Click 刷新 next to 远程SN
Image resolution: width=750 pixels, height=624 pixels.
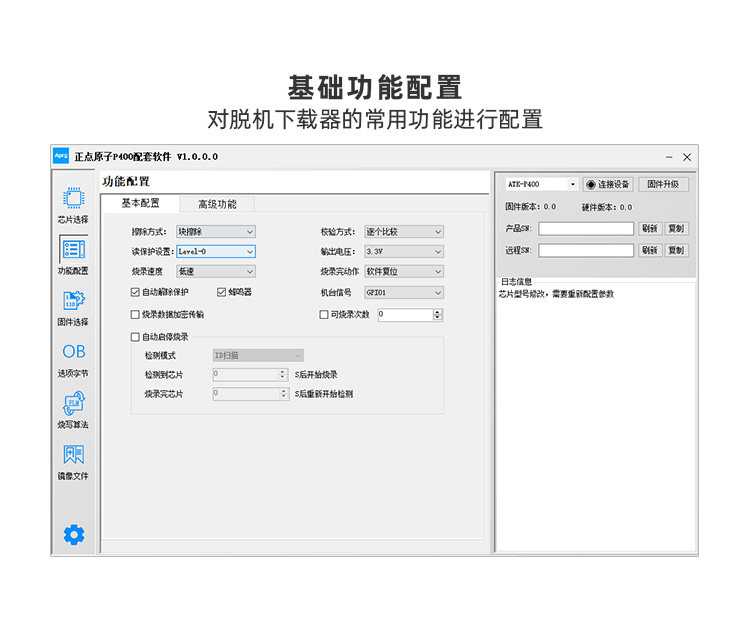point(650,250)
